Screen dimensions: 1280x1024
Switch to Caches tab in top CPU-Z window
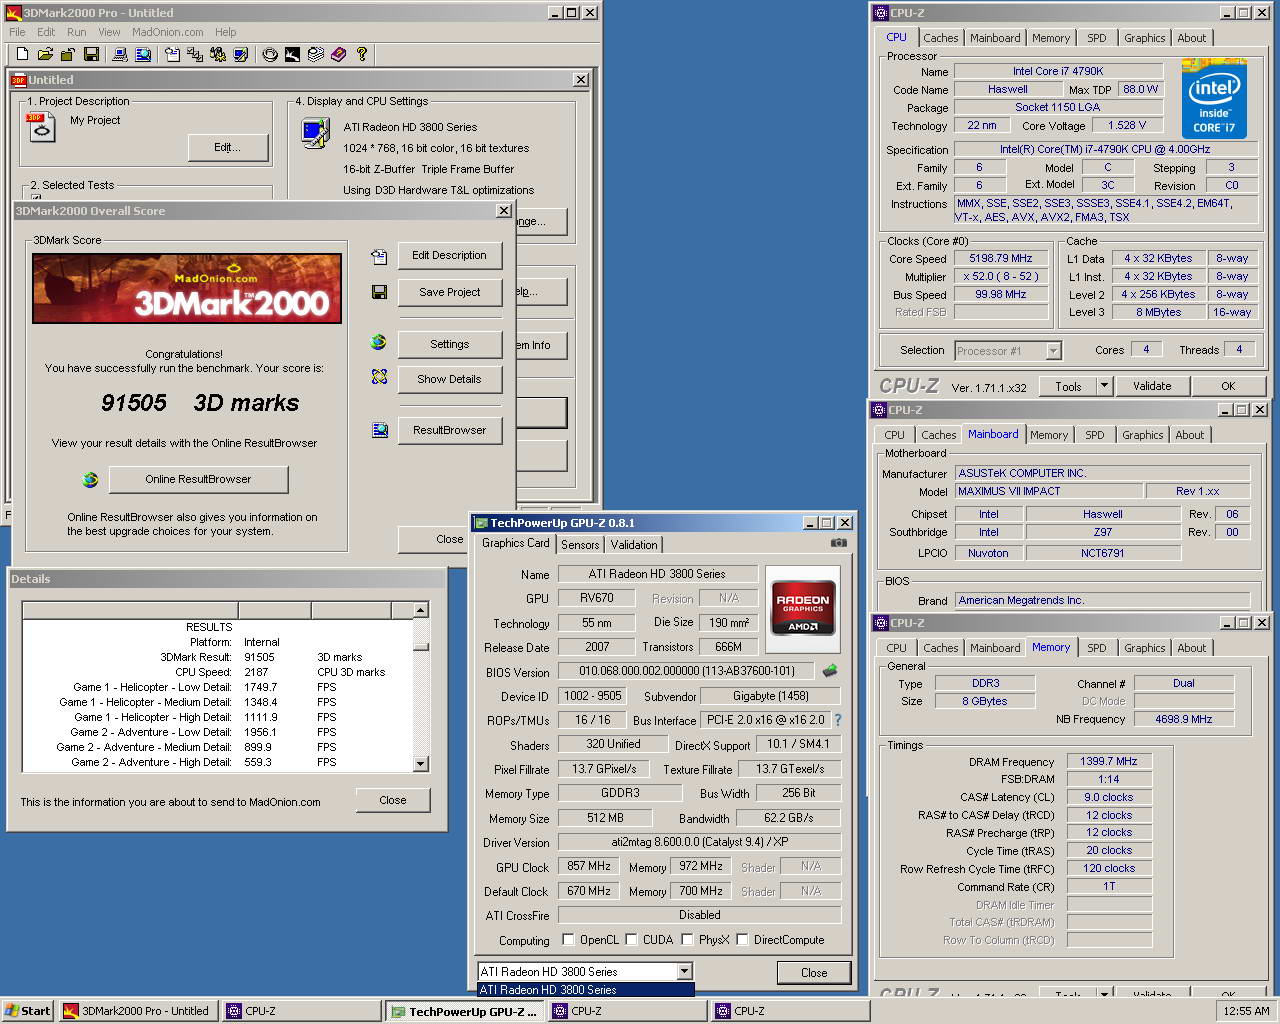[x=940, y=38]
